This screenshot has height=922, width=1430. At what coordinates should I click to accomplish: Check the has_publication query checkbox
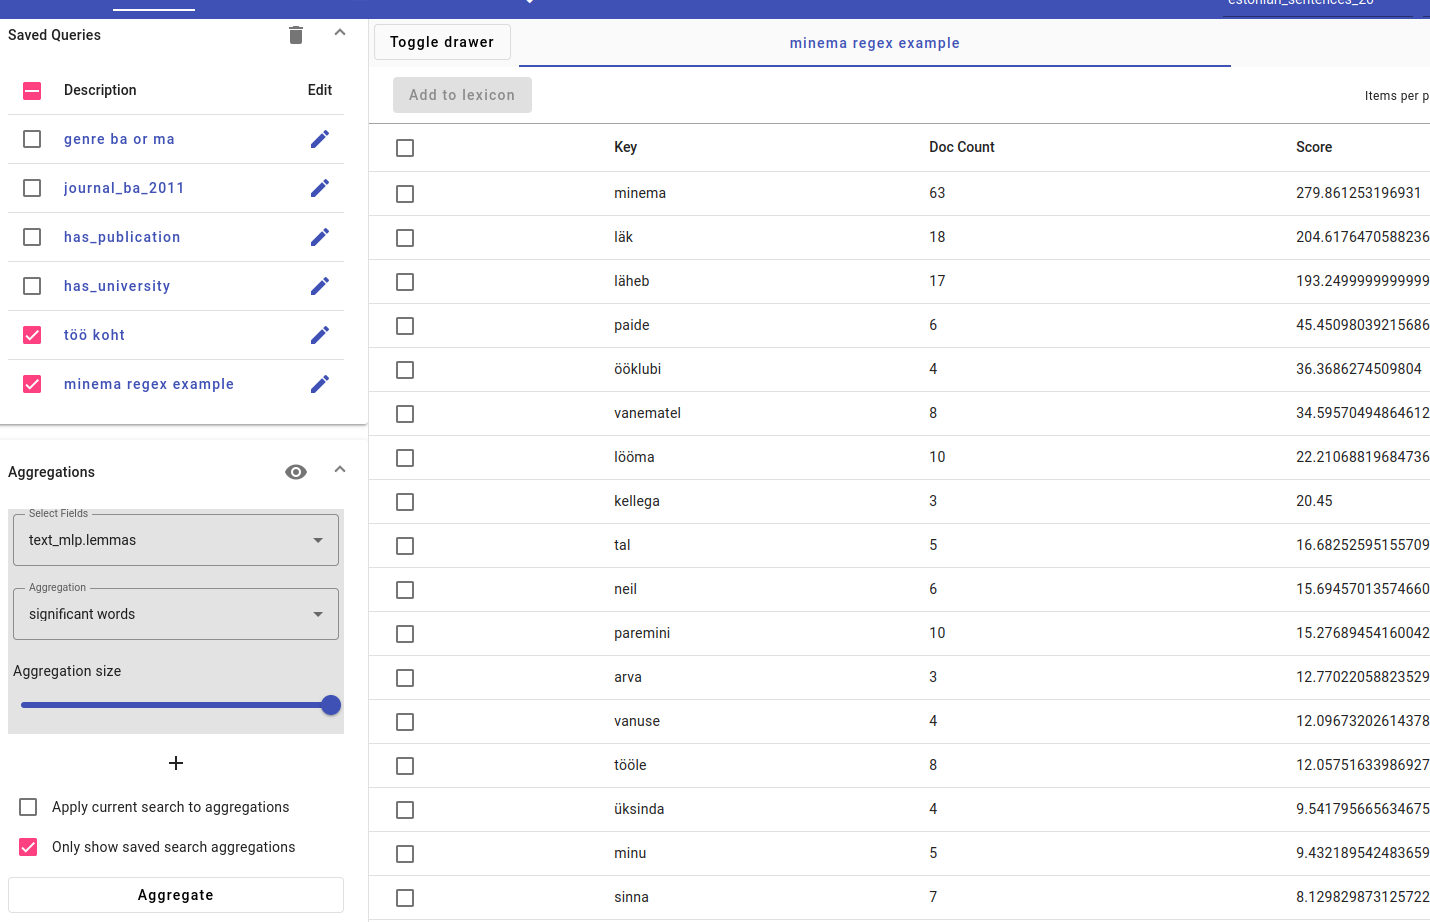coord(32,237)
